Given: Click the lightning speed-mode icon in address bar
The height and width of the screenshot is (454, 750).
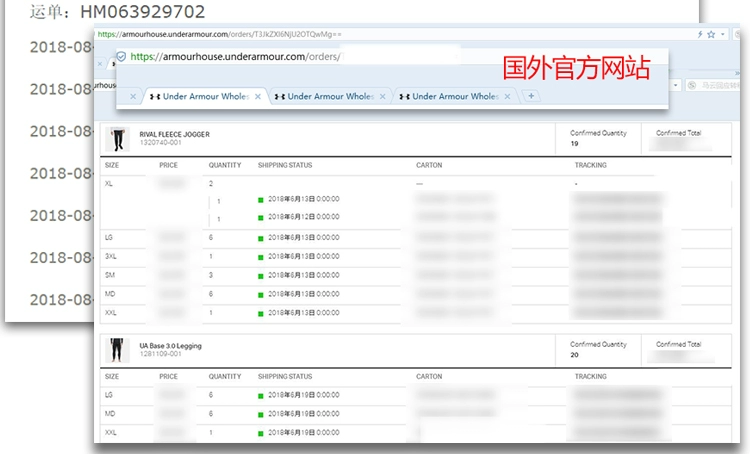Looking at the screenshot, I should [700, 34].
